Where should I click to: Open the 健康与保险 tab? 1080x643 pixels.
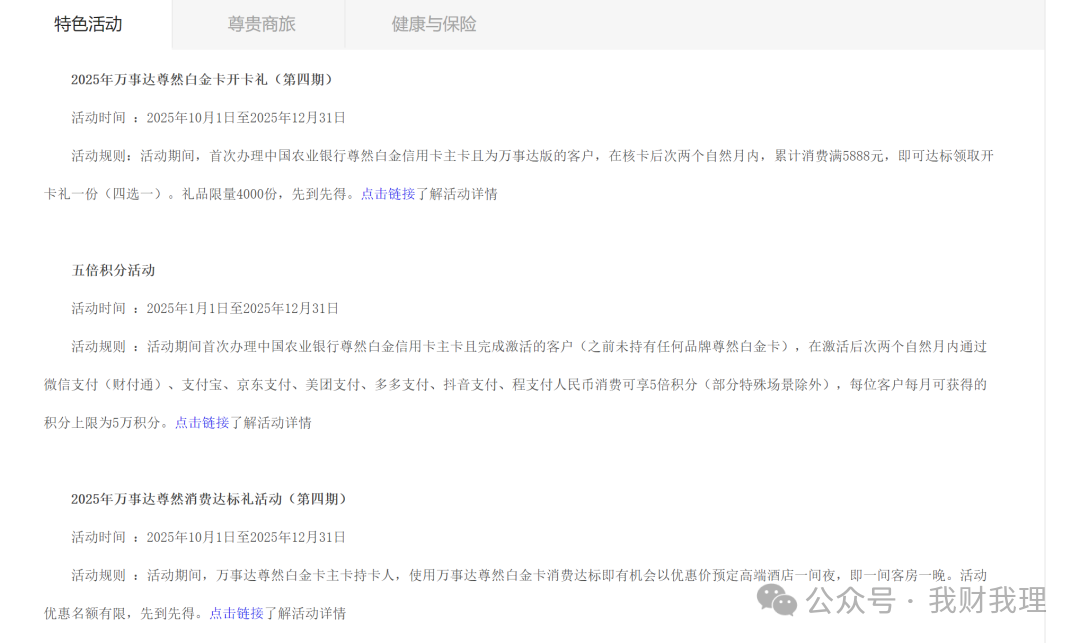[x=433, y=24]
